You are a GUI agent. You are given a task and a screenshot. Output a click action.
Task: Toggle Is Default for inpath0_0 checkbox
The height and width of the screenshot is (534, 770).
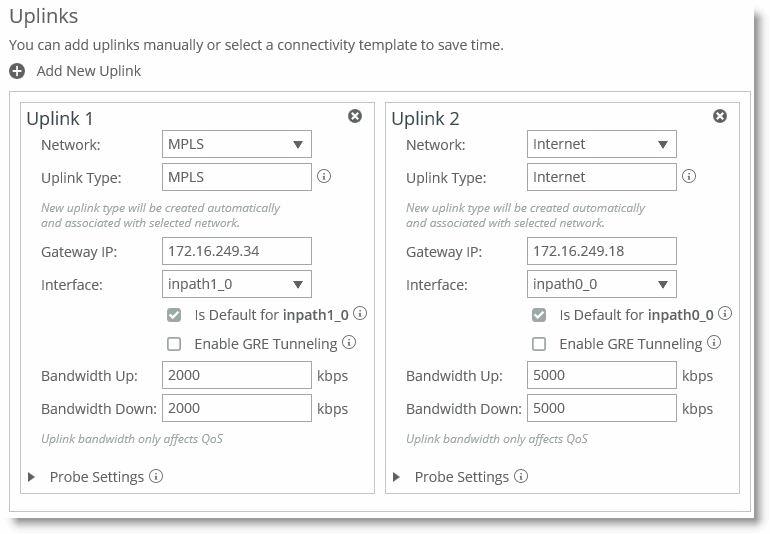(x=539, y=315)
